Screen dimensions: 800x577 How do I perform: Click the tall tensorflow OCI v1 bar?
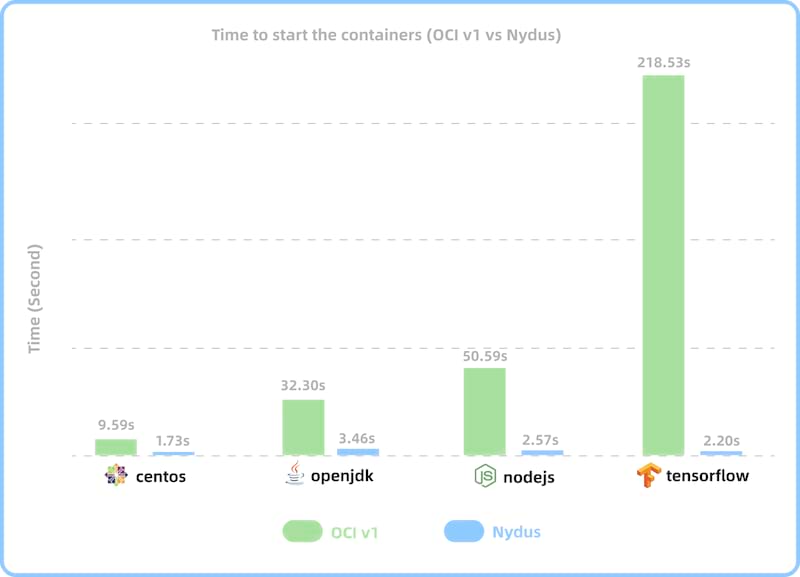coord(663,265)
